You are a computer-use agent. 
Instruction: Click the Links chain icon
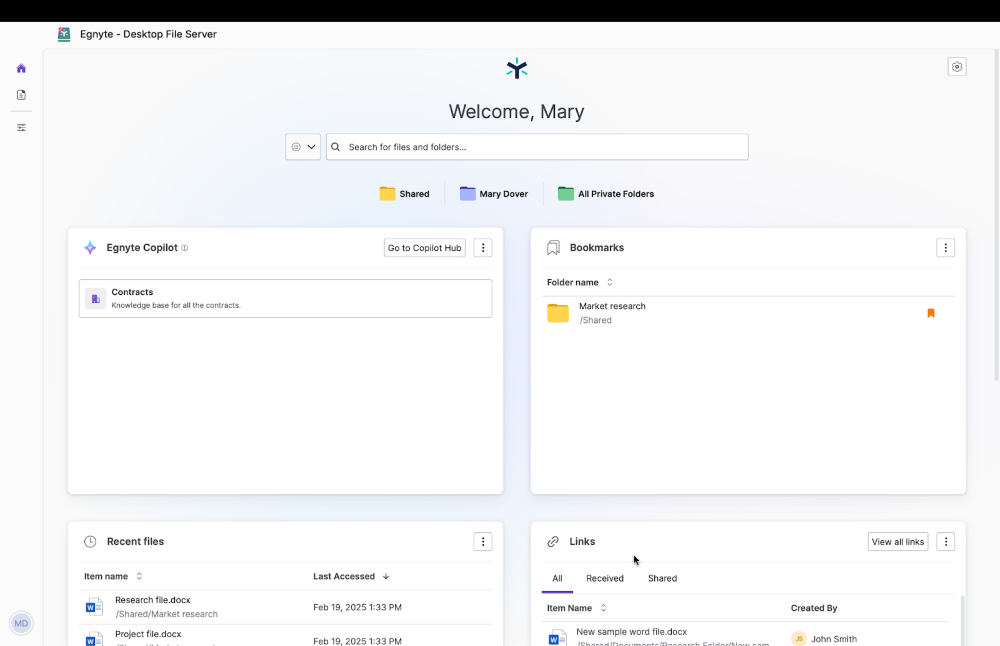553,541
